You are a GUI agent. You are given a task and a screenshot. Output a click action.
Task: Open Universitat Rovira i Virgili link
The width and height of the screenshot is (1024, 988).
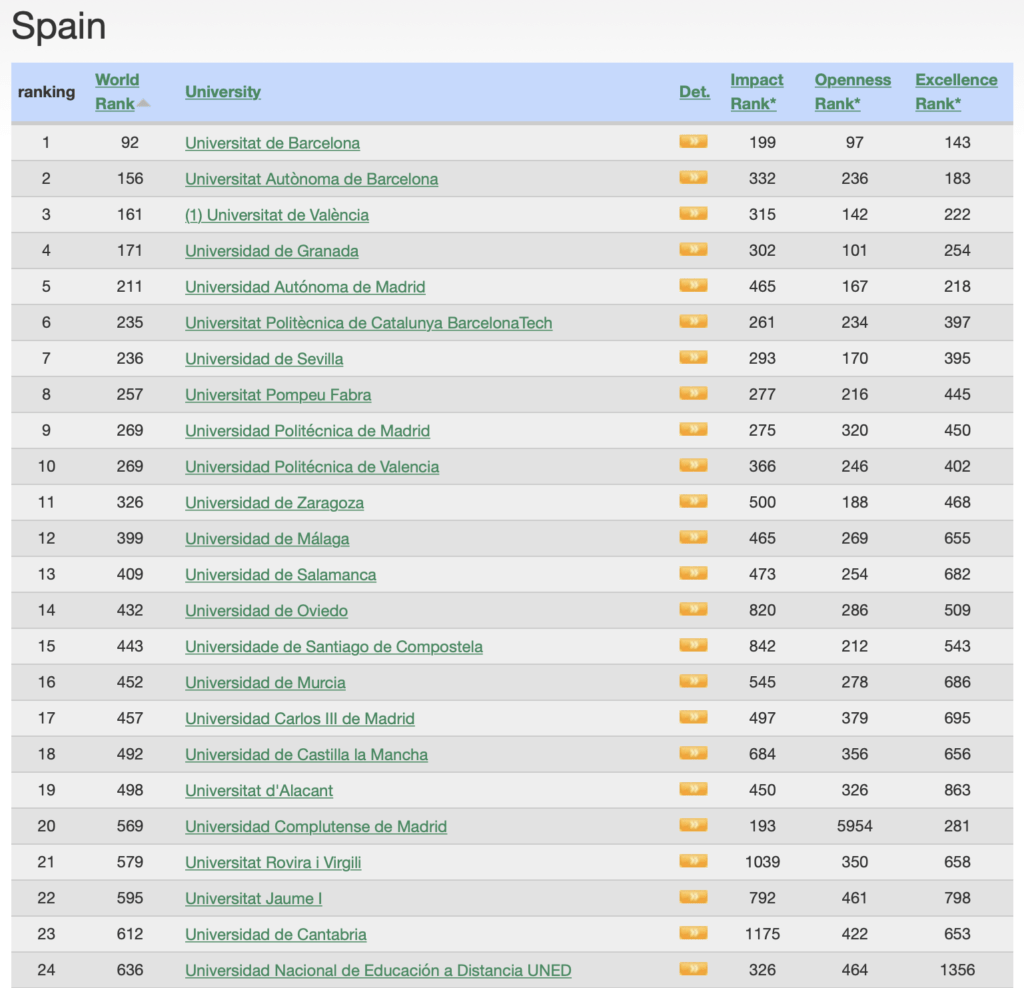click(273, 861)
